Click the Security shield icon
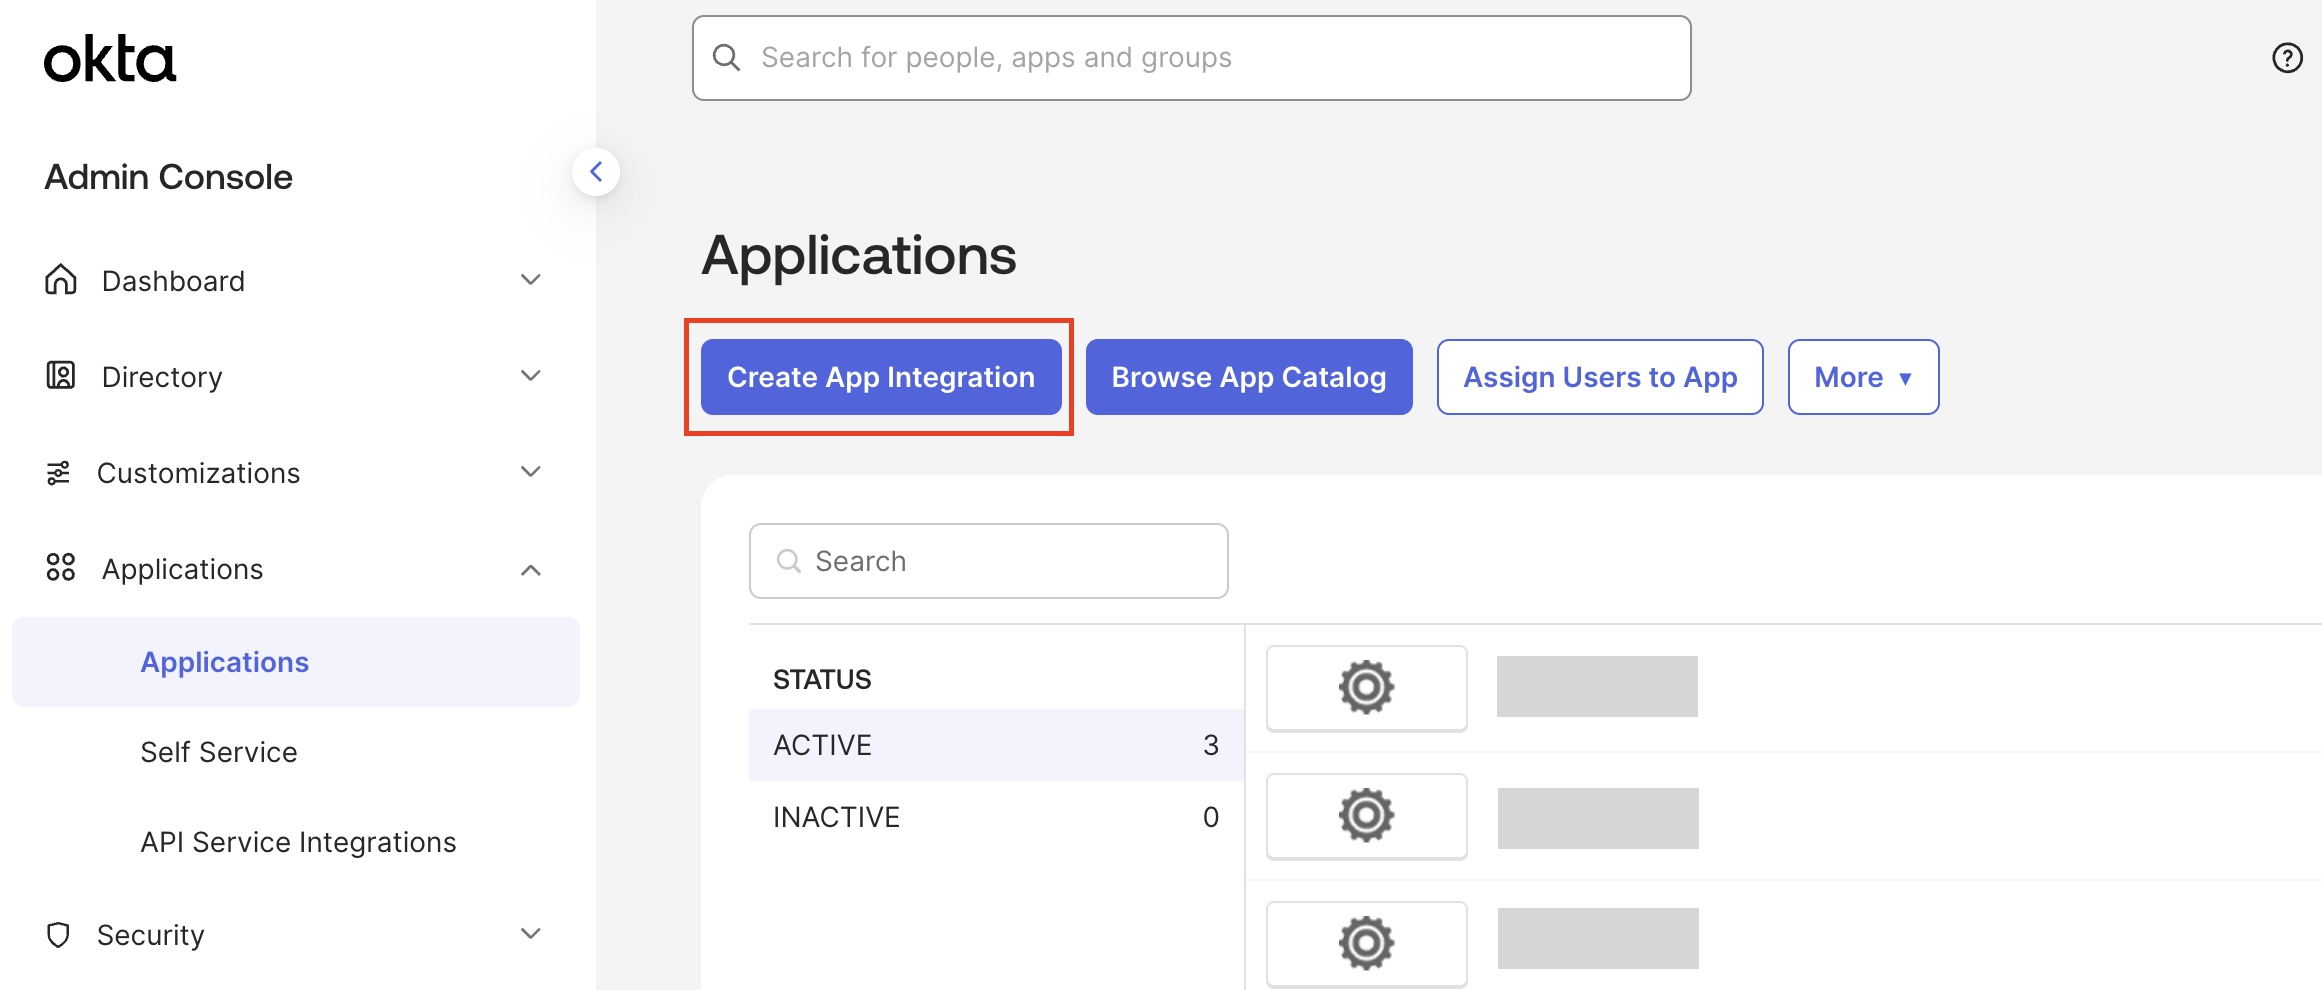This screenshot has height=990, width=2322. click(59, 934)
